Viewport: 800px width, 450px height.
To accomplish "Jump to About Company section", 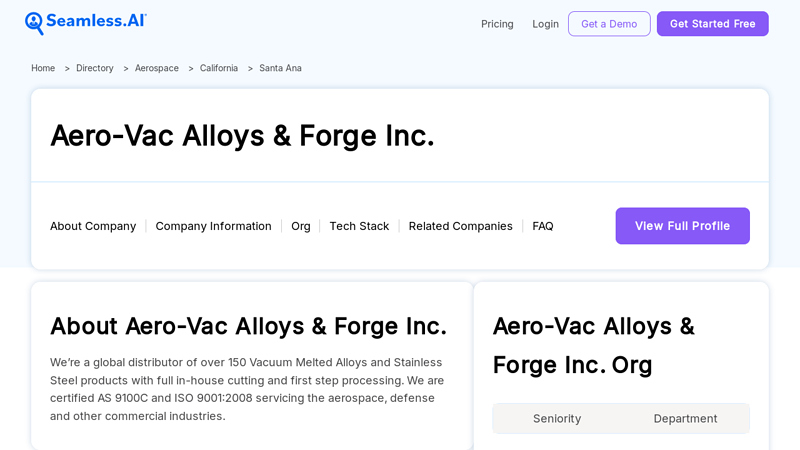I will pyautogui.click(x=93, y=226).
